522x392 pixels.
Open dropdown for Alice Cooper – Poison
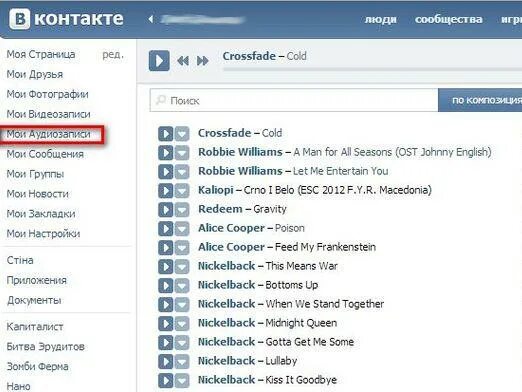(182, 229)
